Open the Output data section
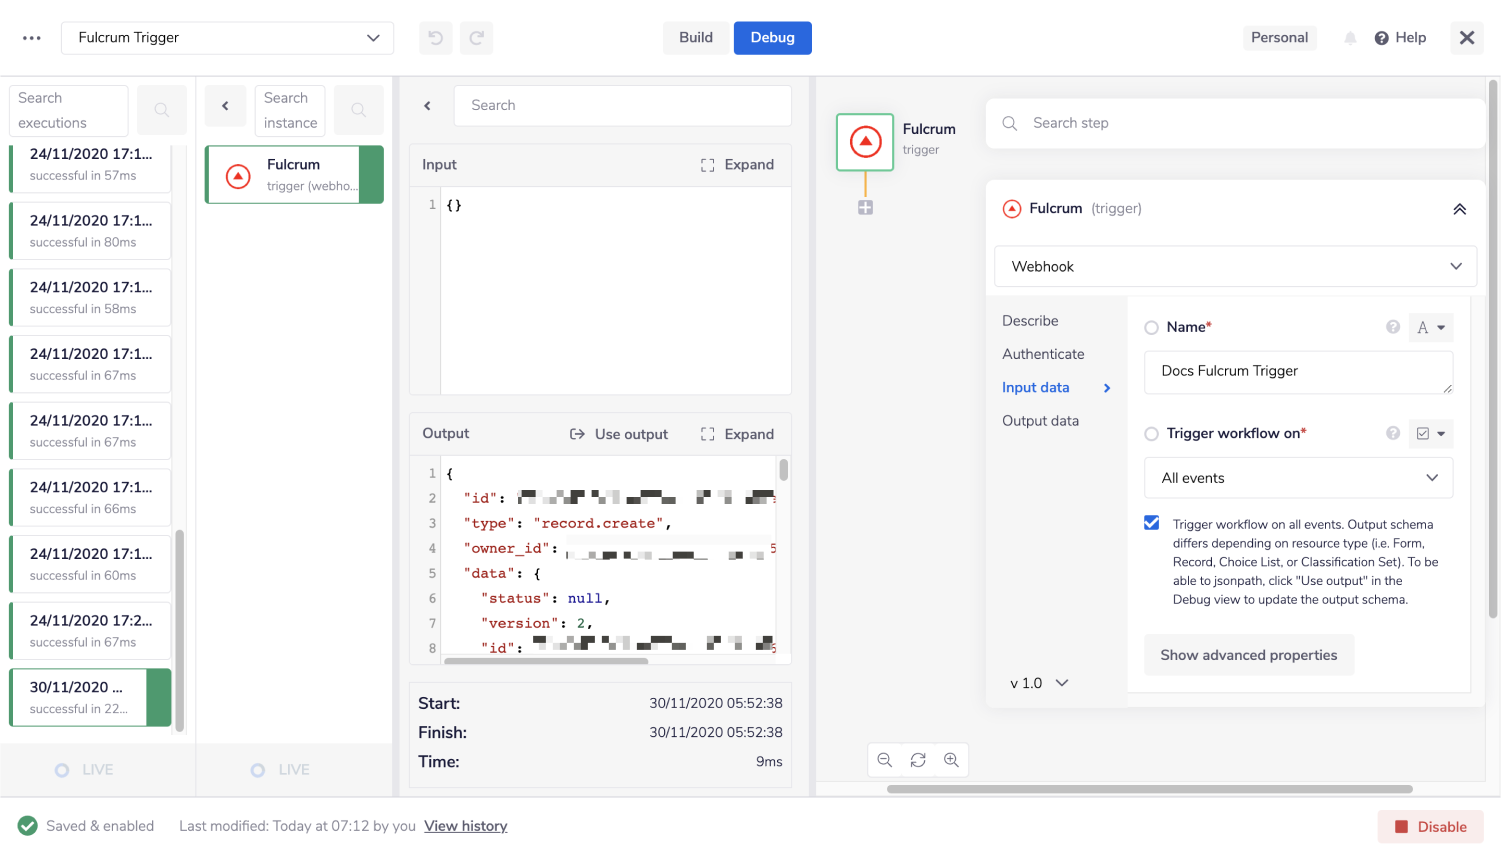The width and height of the screenshot is (1501, 856). 1040,421
